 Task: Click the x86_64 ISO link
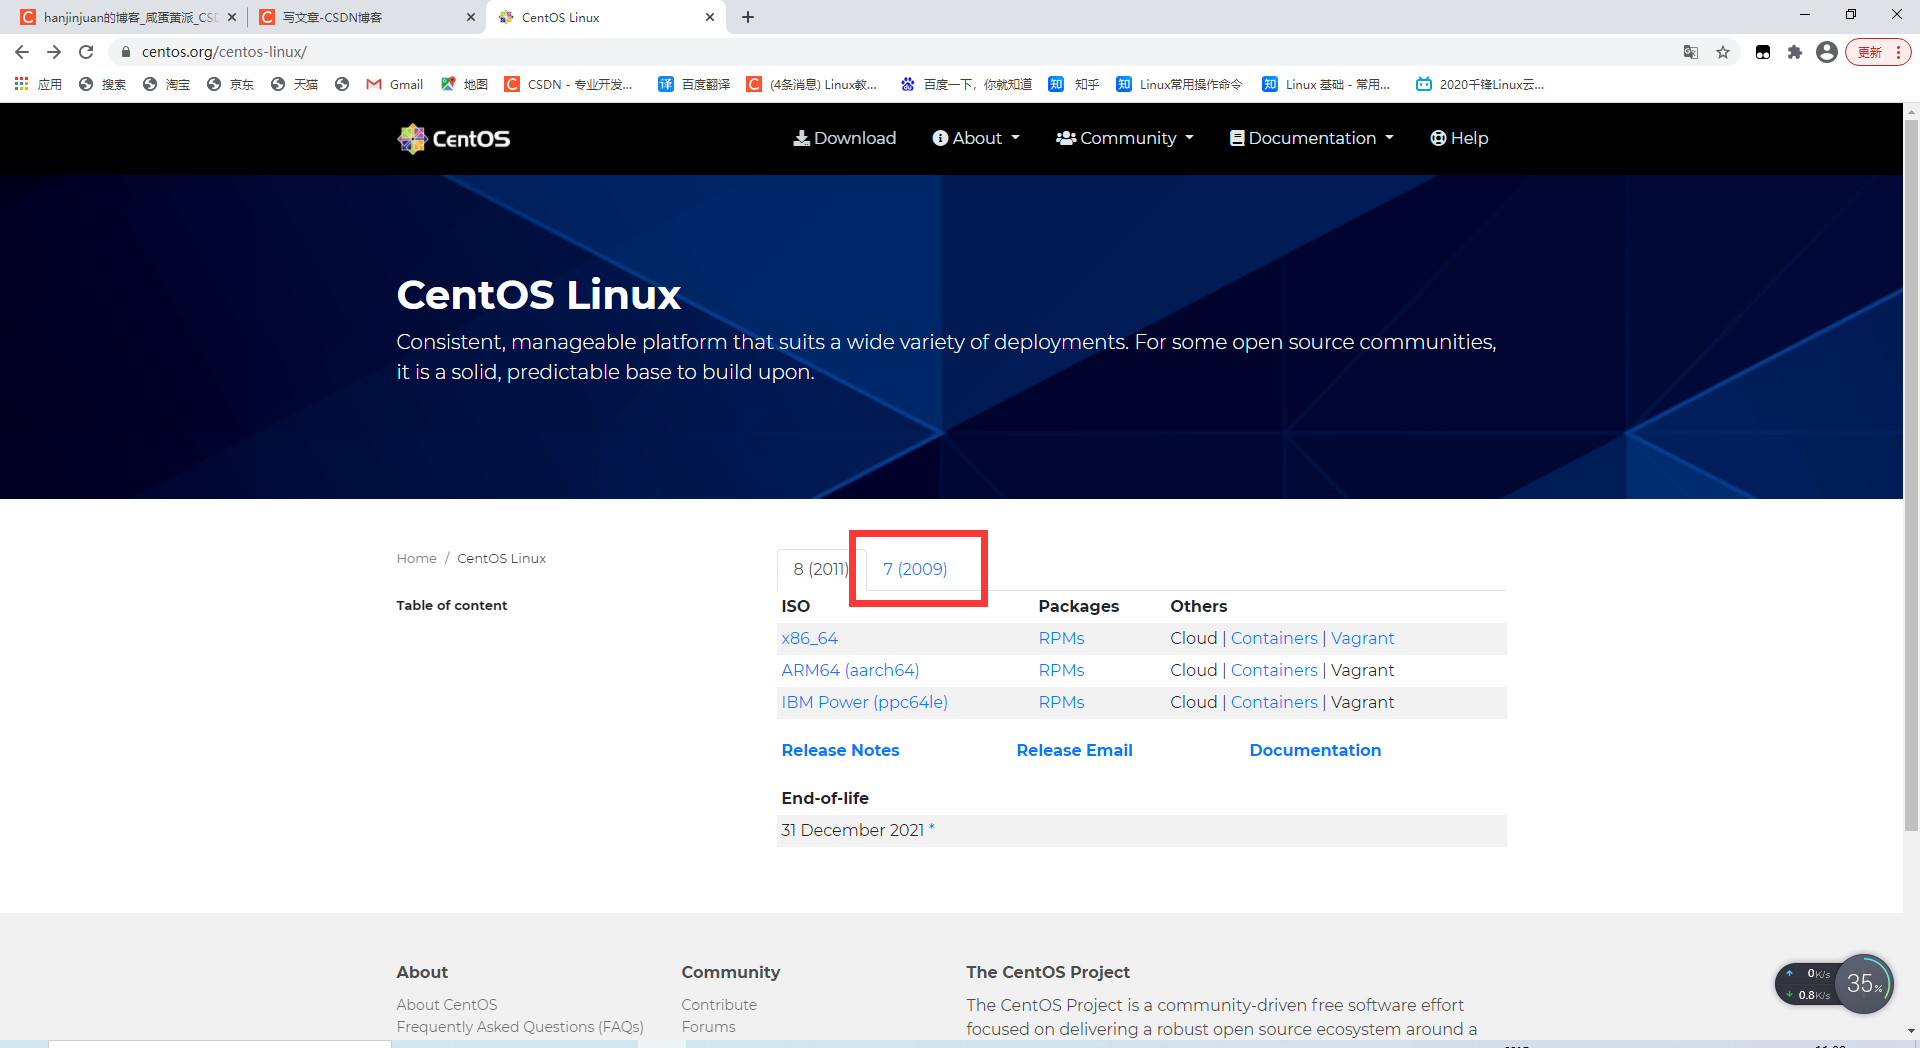[810, 638]
